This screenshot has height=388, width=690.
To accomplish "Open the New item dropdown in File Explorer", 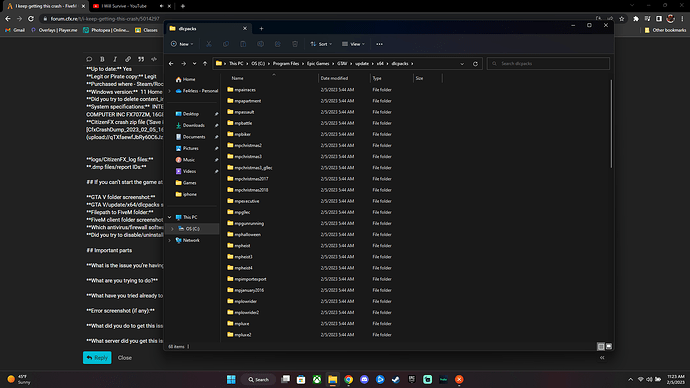I will tap(182, 44).
